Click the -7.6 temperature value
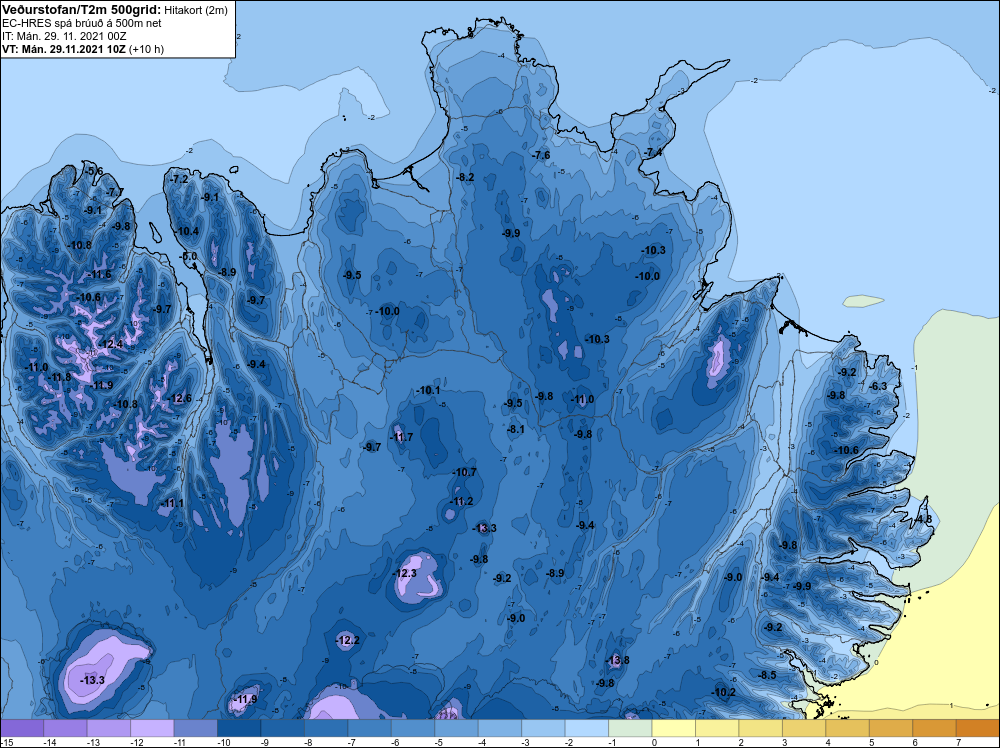The width and height of the screenshot is (1000, 748). click(x=541, y=156)
